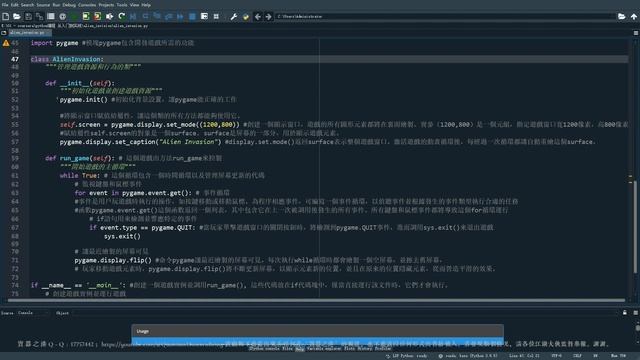Re-run last script icon
The height and width of the screenshot is (360, 640).
(121, 16)
